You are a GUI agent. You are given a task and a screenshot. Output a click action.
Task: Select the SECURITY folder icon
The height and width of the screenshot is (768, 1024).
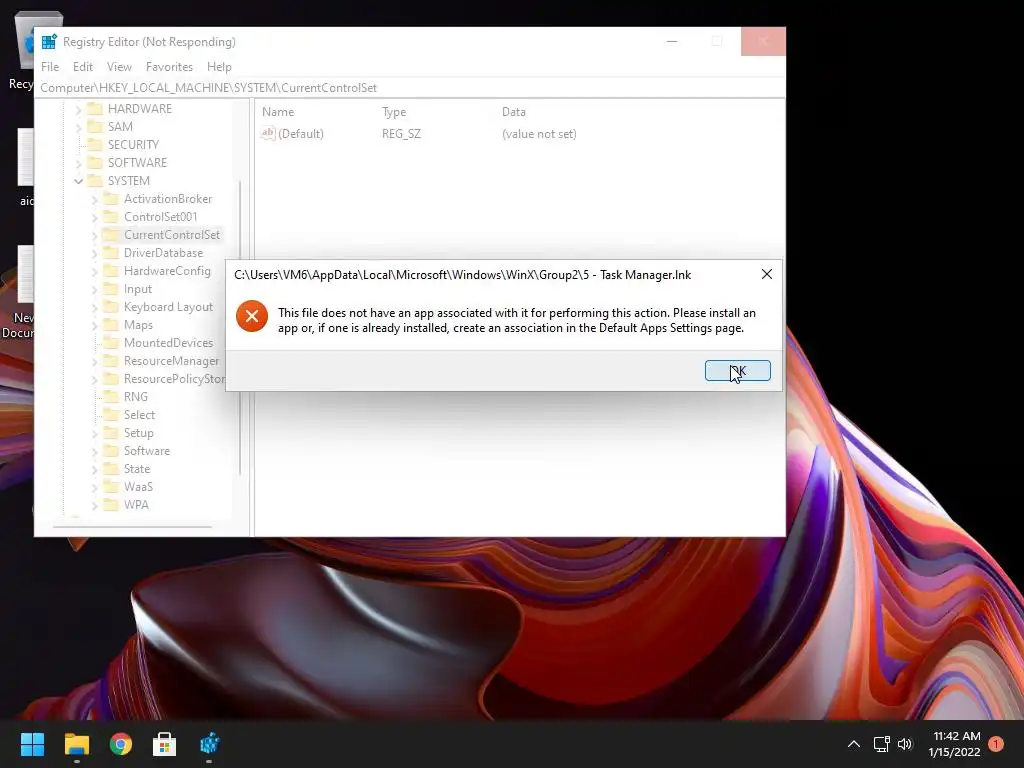(95, 144)
